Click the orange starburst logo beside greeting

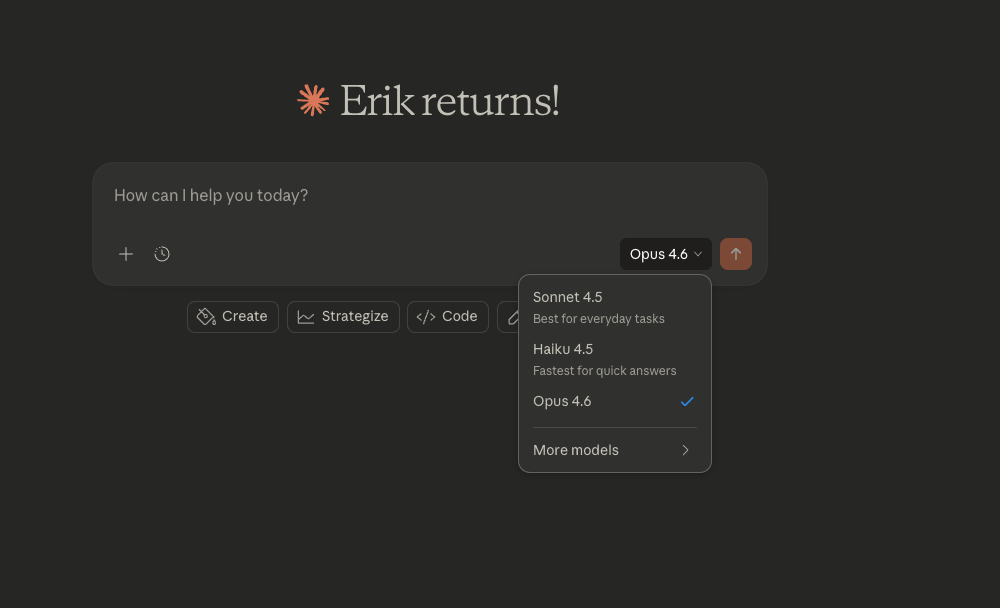pos(313,101)
